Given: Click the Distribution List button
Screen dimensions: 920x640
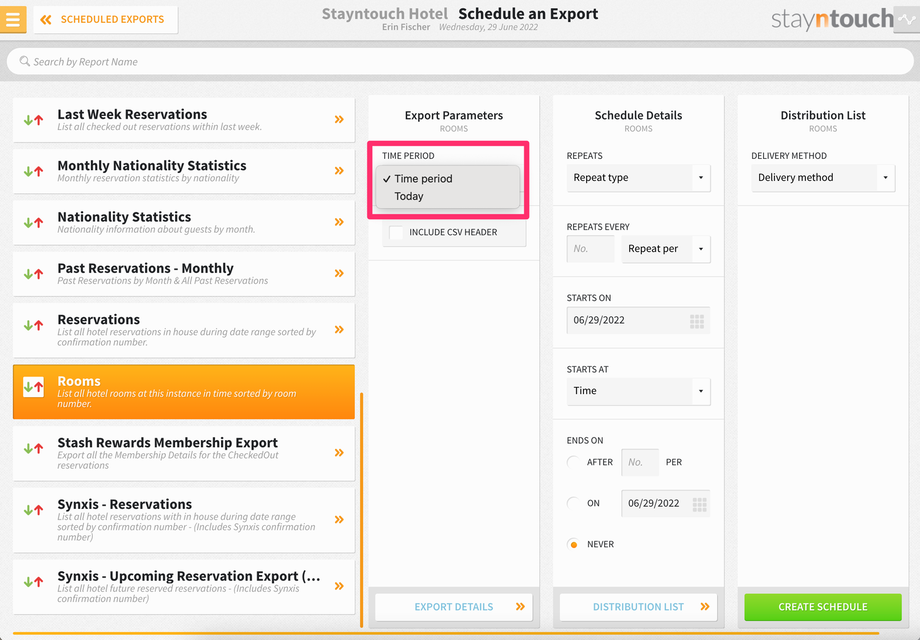Looking at the screenshot, I should pyautogui.click(x=638, y=607).
